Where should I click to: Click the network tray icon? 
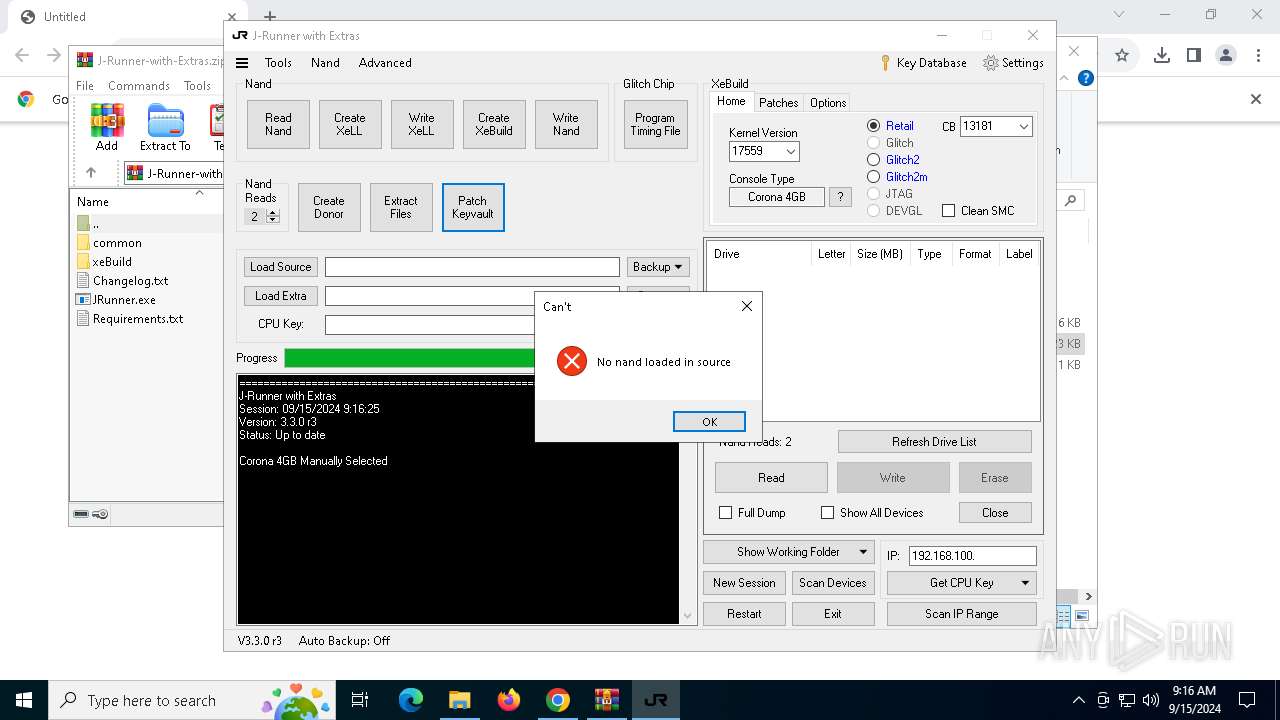coord(1127,700)
